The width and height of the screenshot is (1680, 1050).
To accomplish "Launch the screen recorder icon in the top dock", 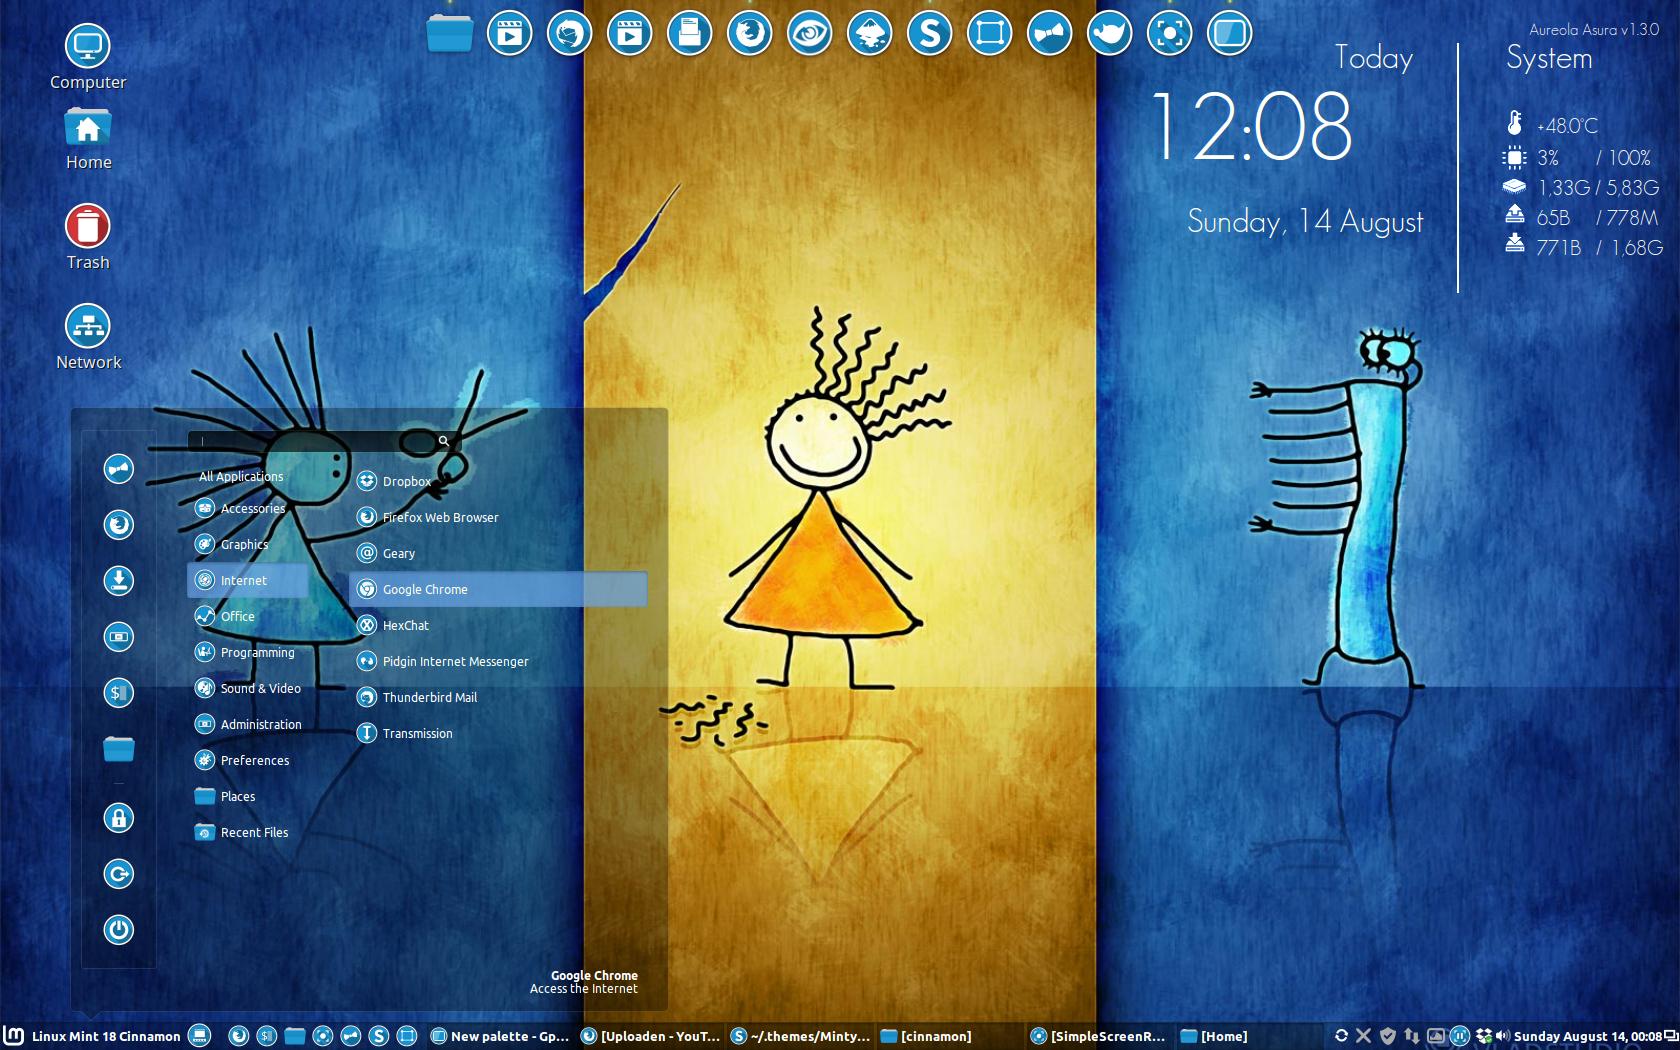I will [1170, 34].
